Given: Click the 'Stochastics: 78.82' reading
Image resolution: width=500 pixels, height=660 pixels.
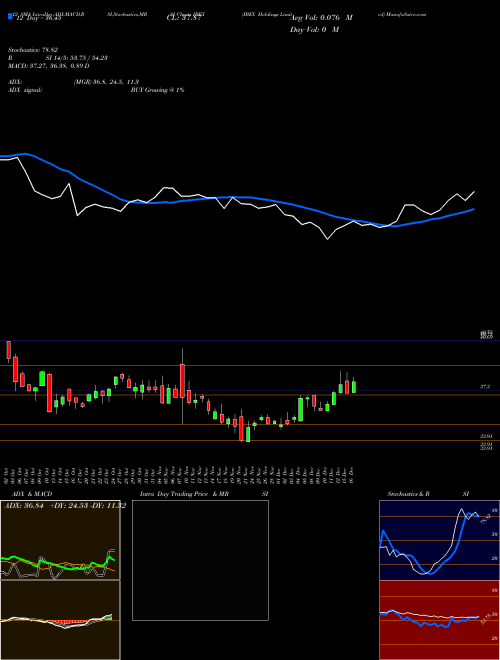Looking at the screenshot, I should coord(32,50).
